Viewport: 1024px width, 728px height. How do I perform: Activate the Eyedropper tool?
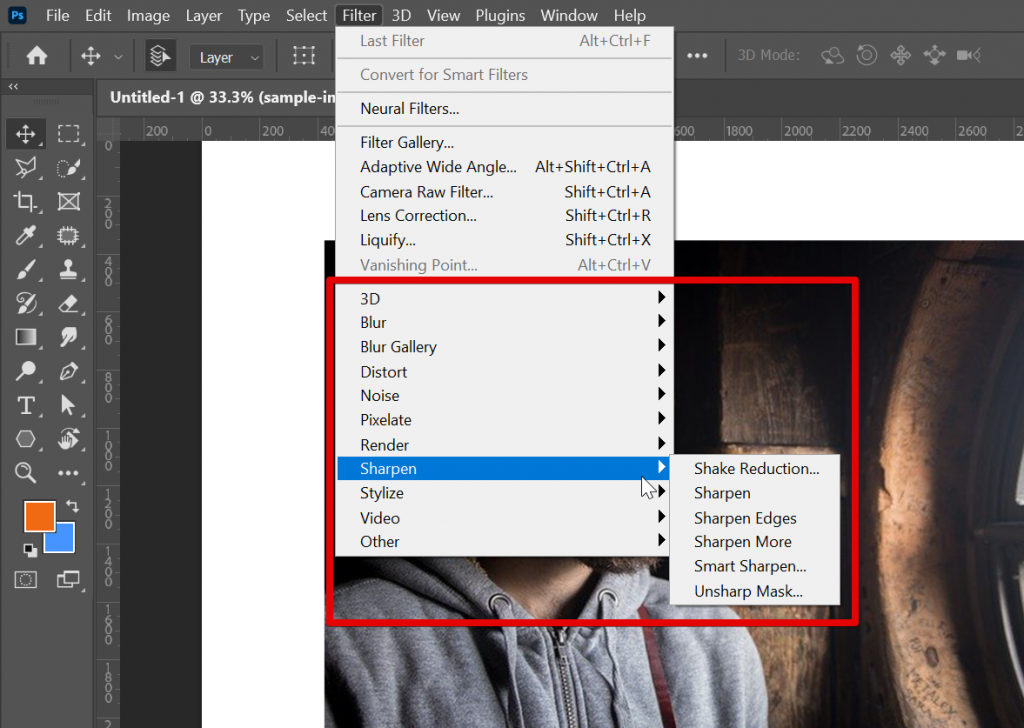click(x=28, y=236)
